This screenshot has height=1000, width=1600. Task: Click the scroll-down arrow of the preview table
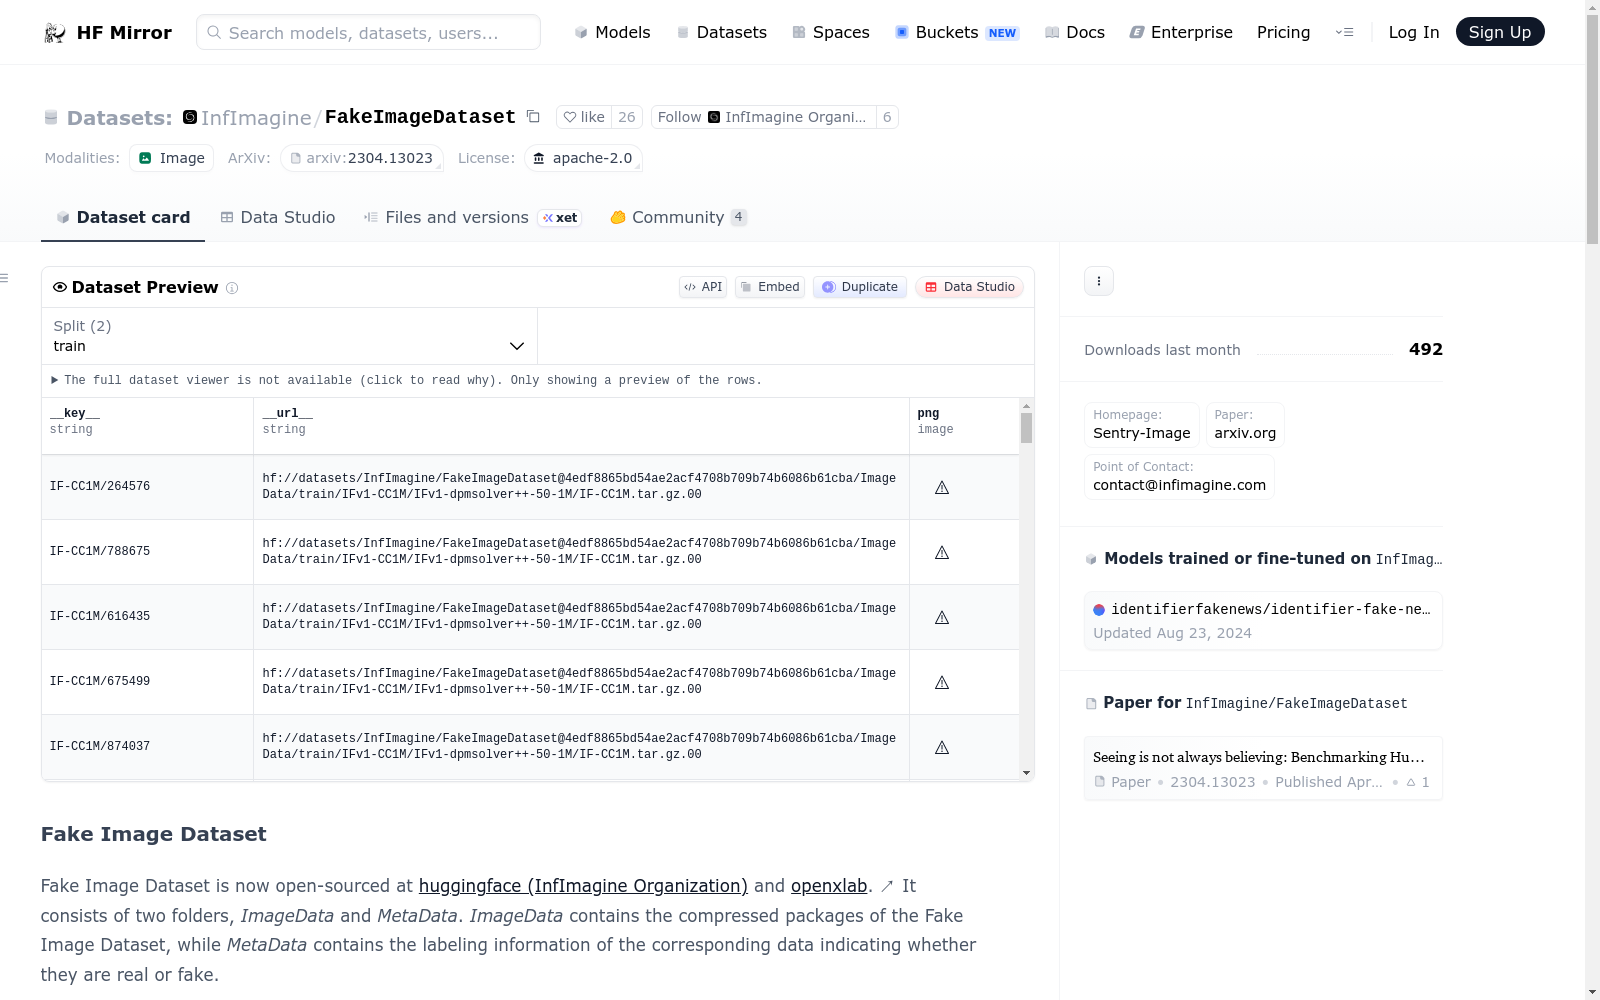pos(1026,773)
